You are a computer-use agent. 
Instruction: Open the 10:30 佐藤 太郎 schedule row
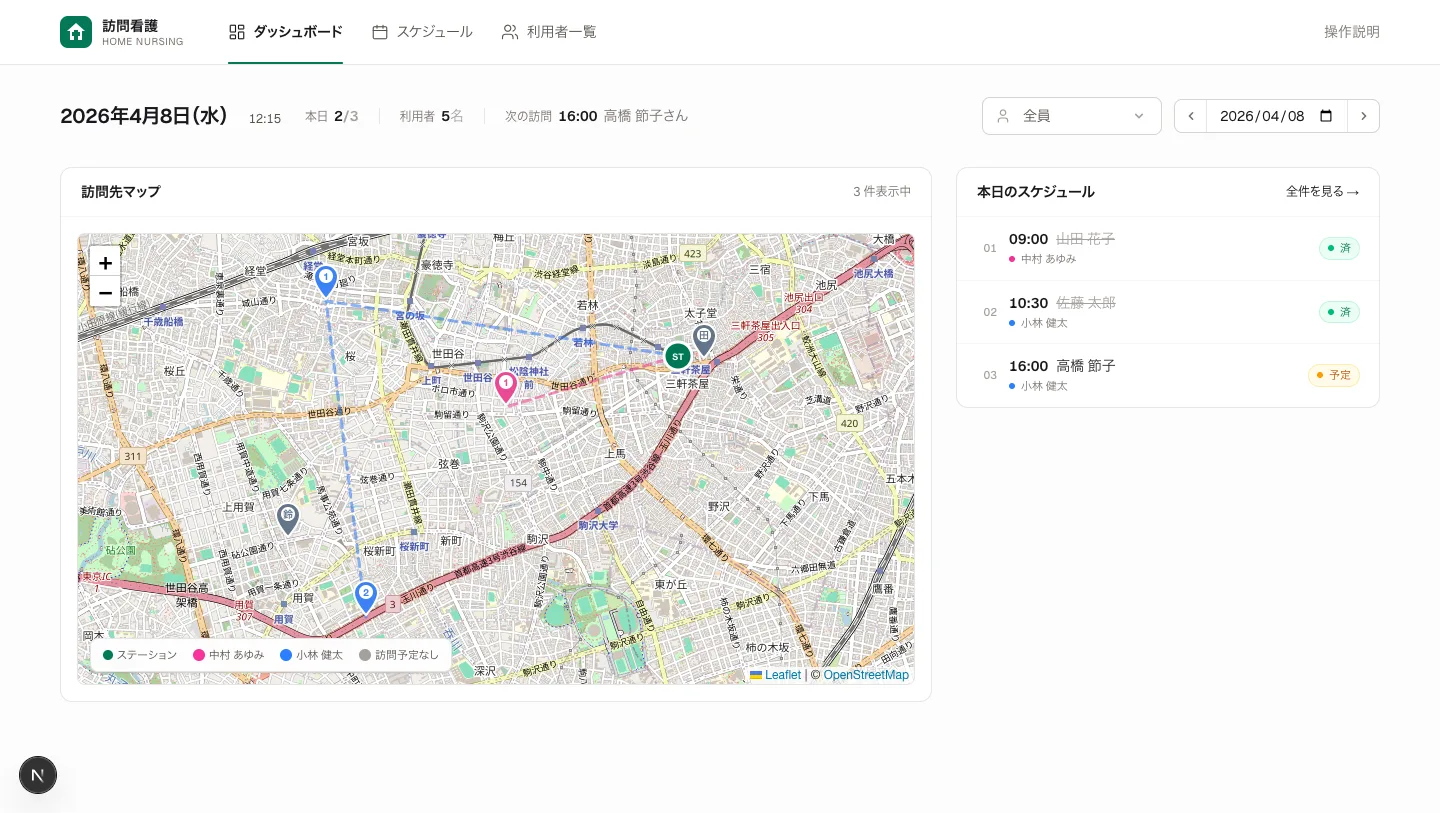pos(1168,312)
